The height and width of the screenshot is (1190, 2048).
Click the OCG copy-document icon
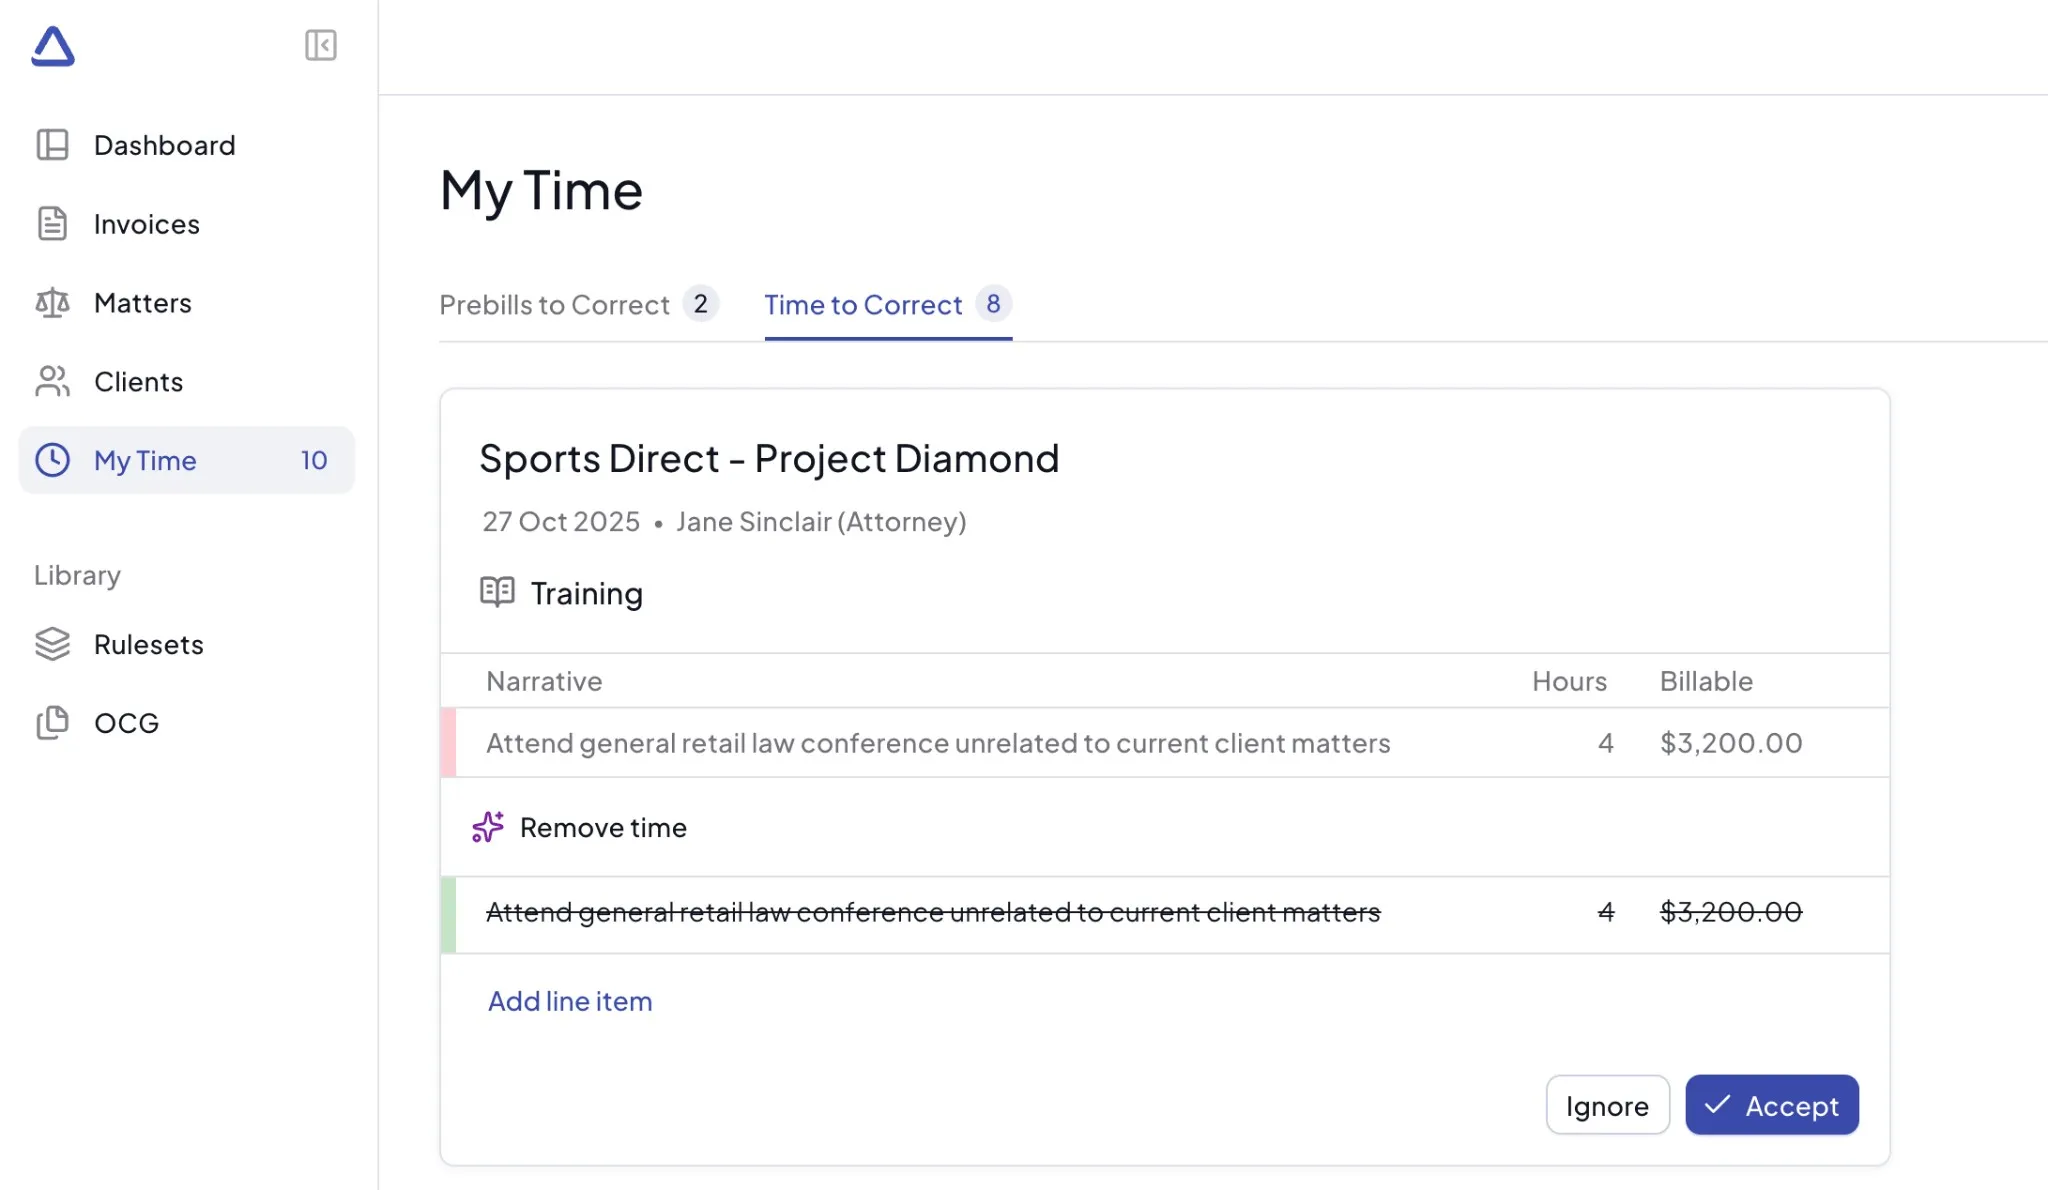[x=52, y=722]
